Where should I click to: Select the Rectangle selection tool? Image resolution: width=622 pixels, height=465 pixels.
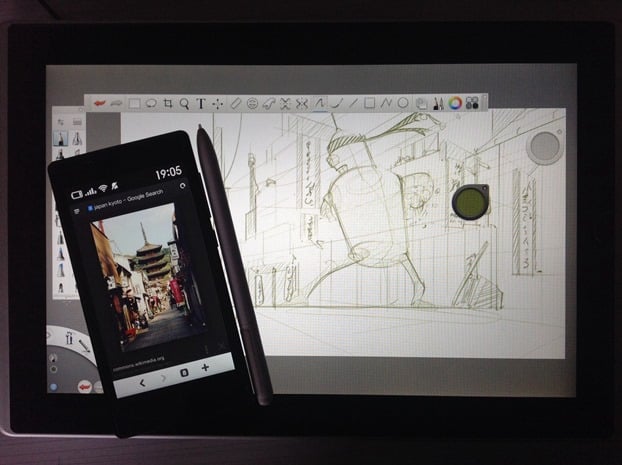[134, 104]
